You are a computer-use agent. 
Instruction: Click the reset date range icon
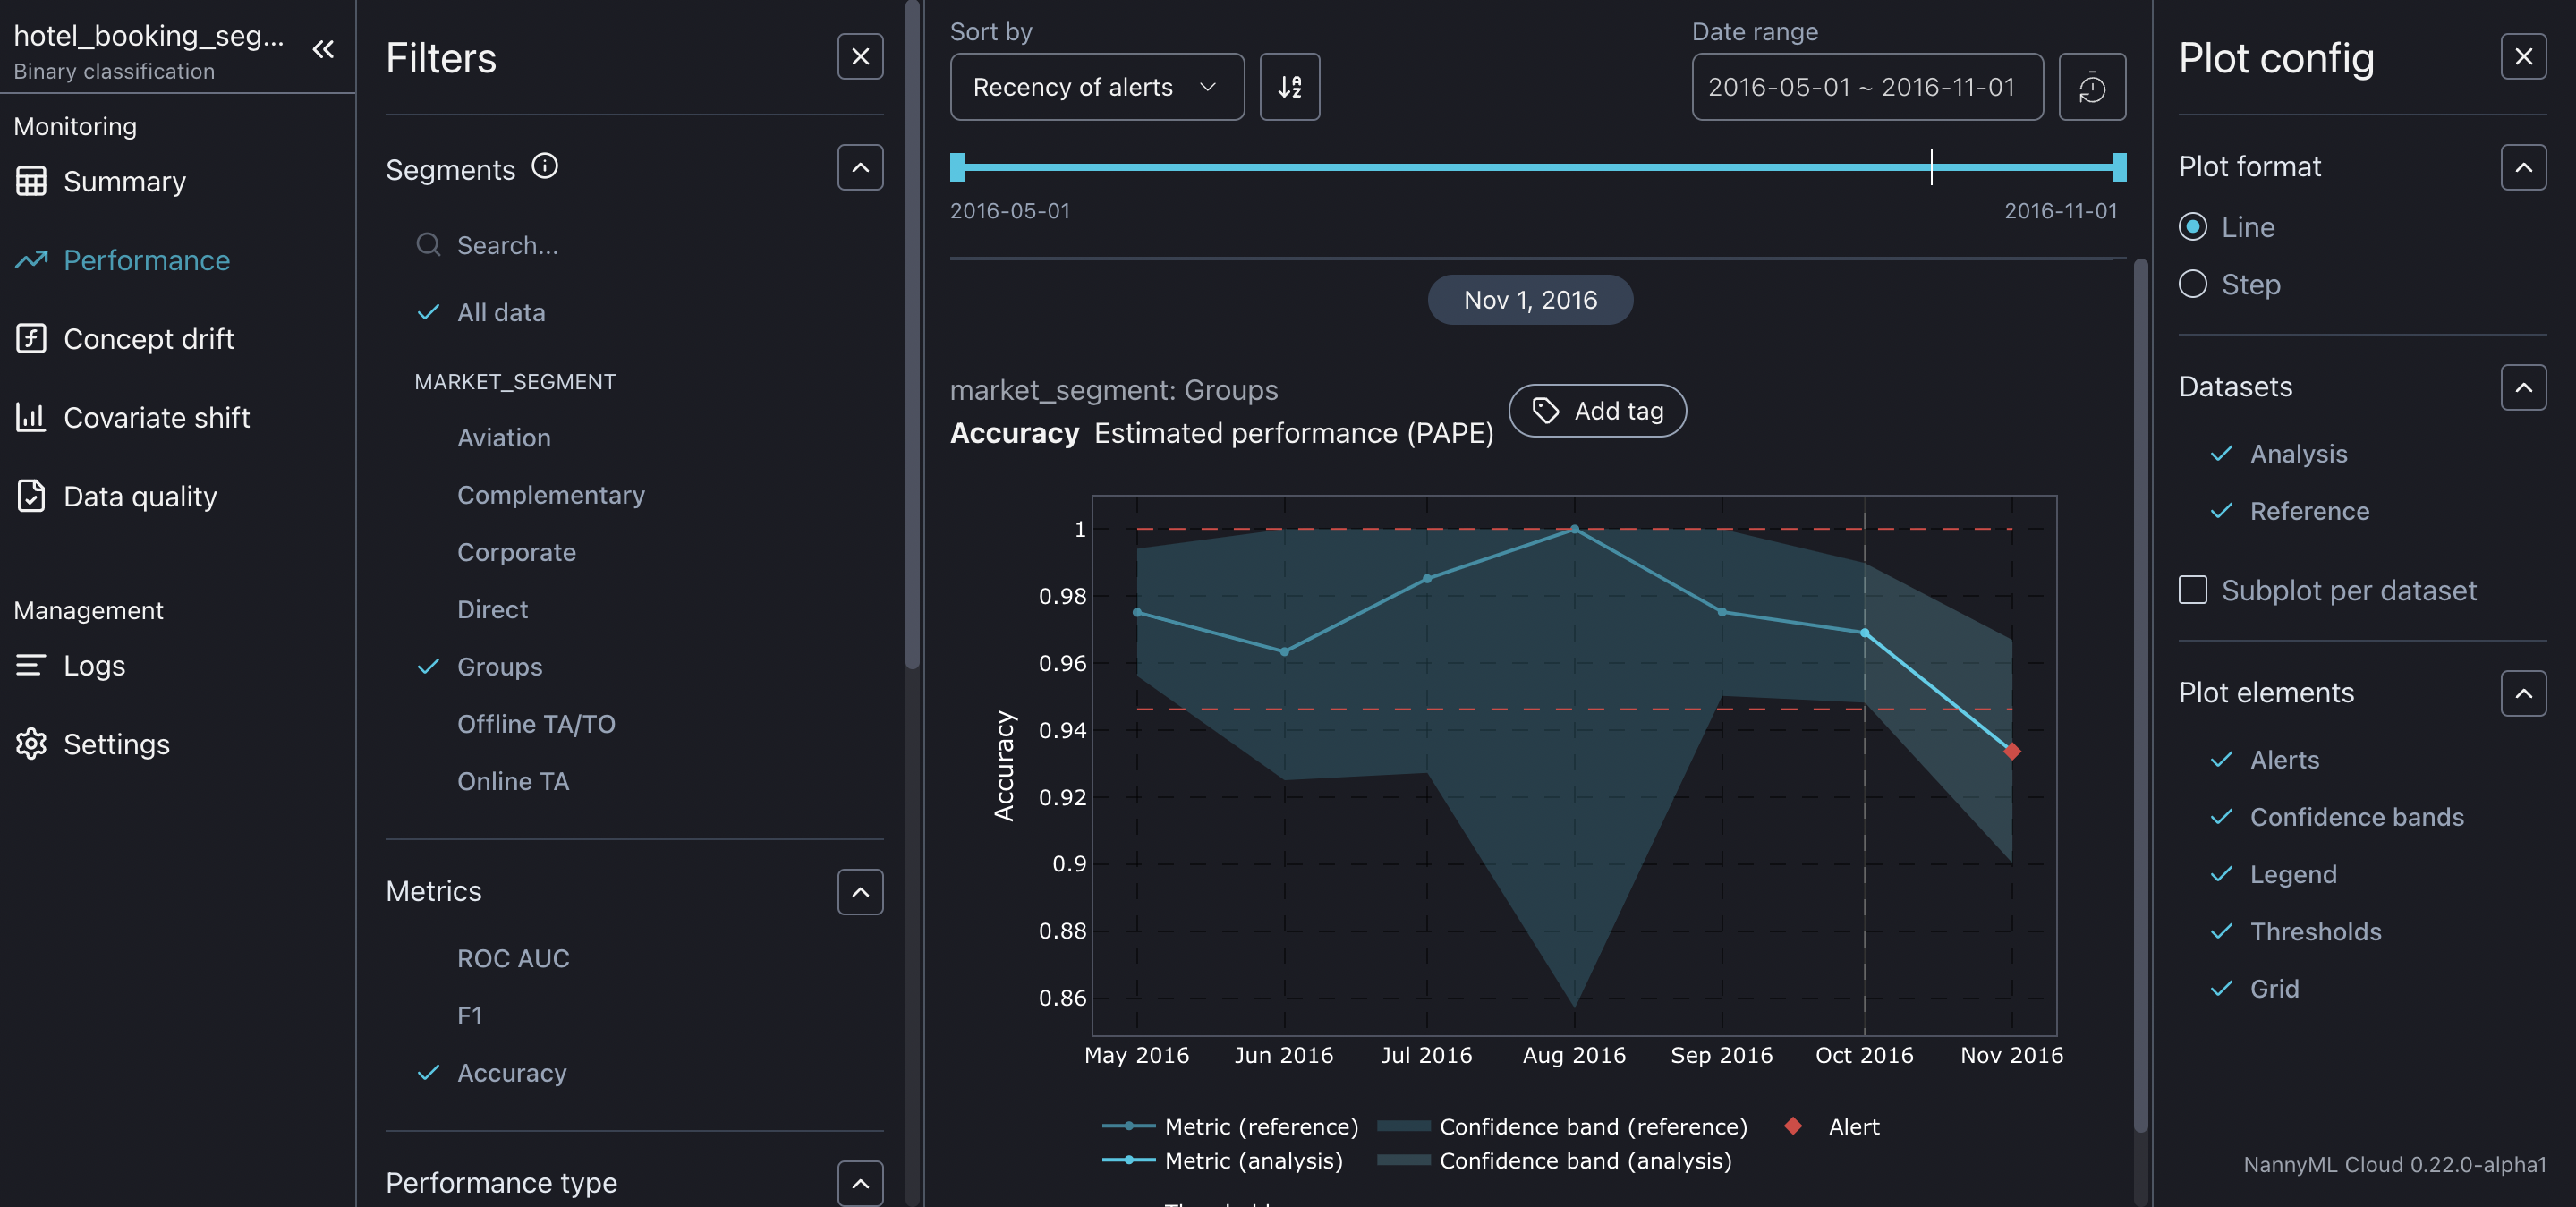pyautogui.click(x=2091, y=87)
